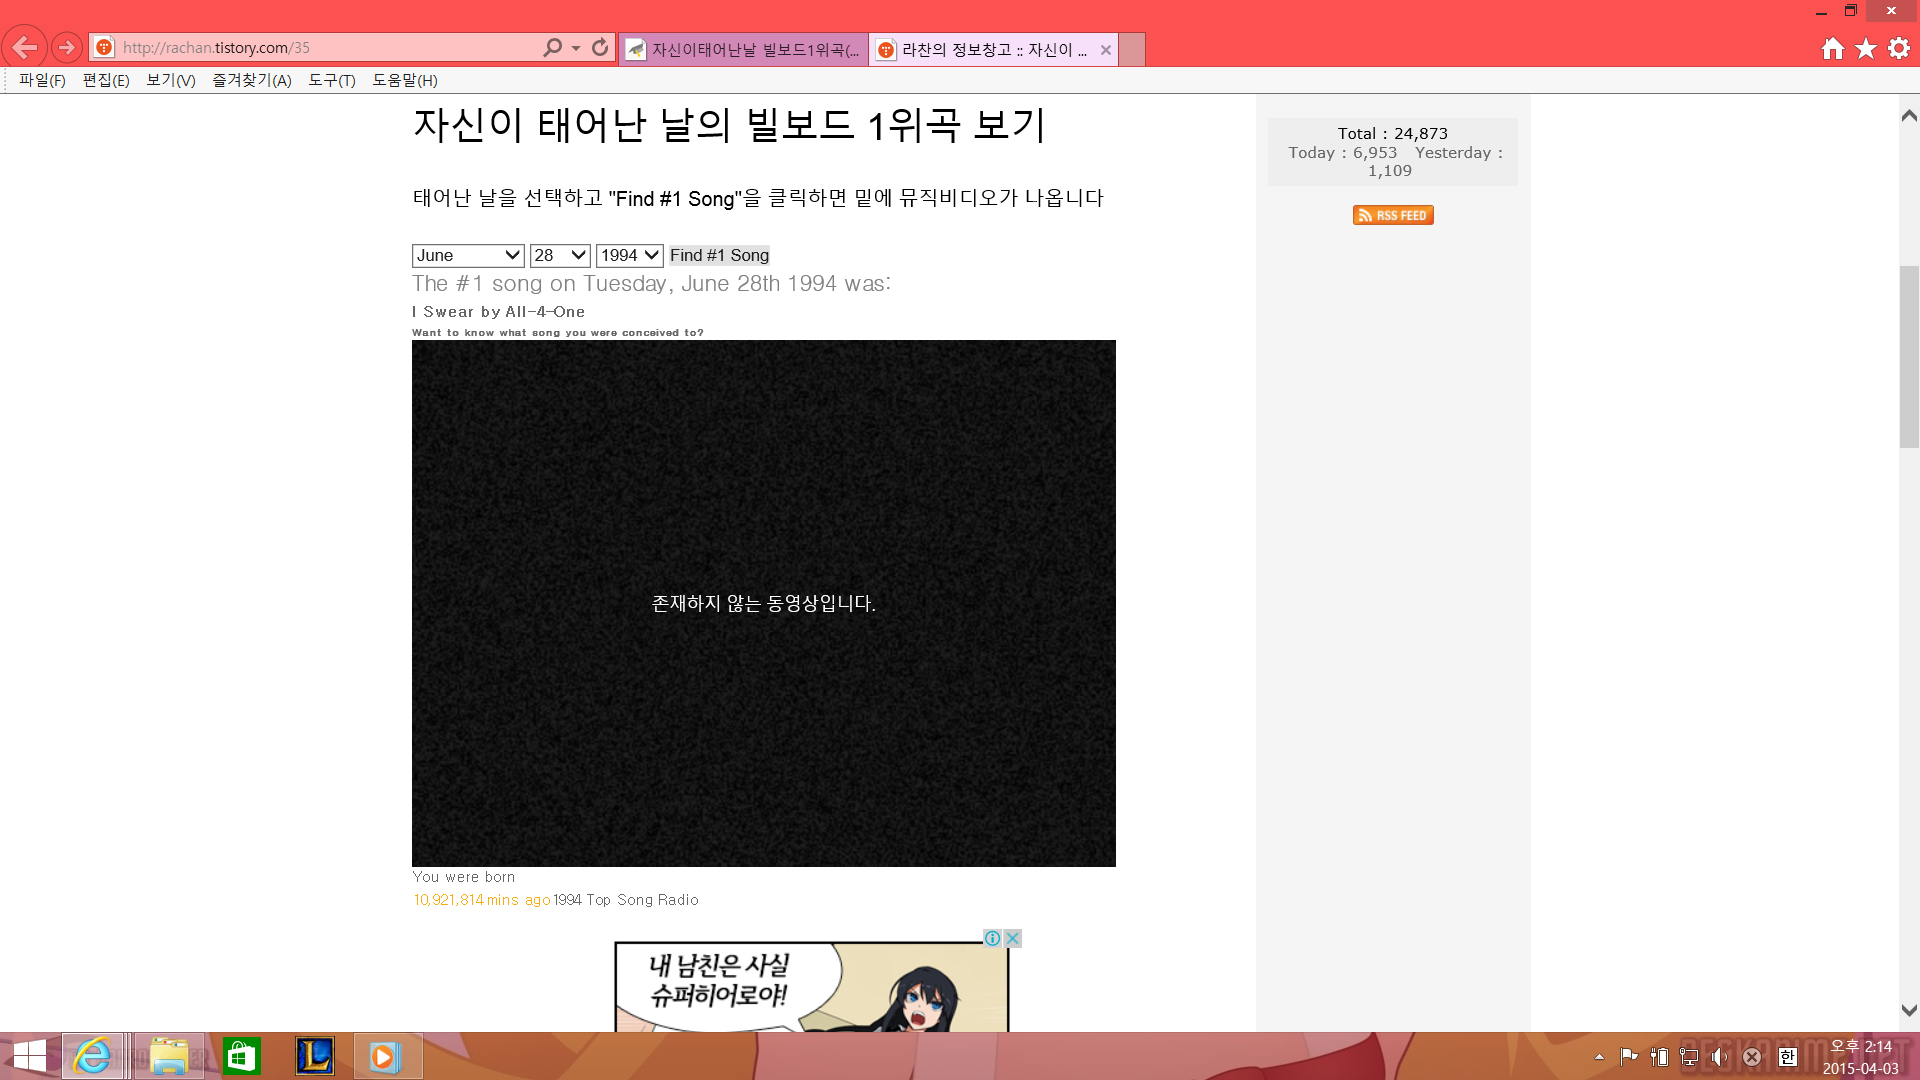The height and width of the screenshot is (1080, 1920).
Task: Open League of Legends taskbar icon
Action: [315, 1056]
